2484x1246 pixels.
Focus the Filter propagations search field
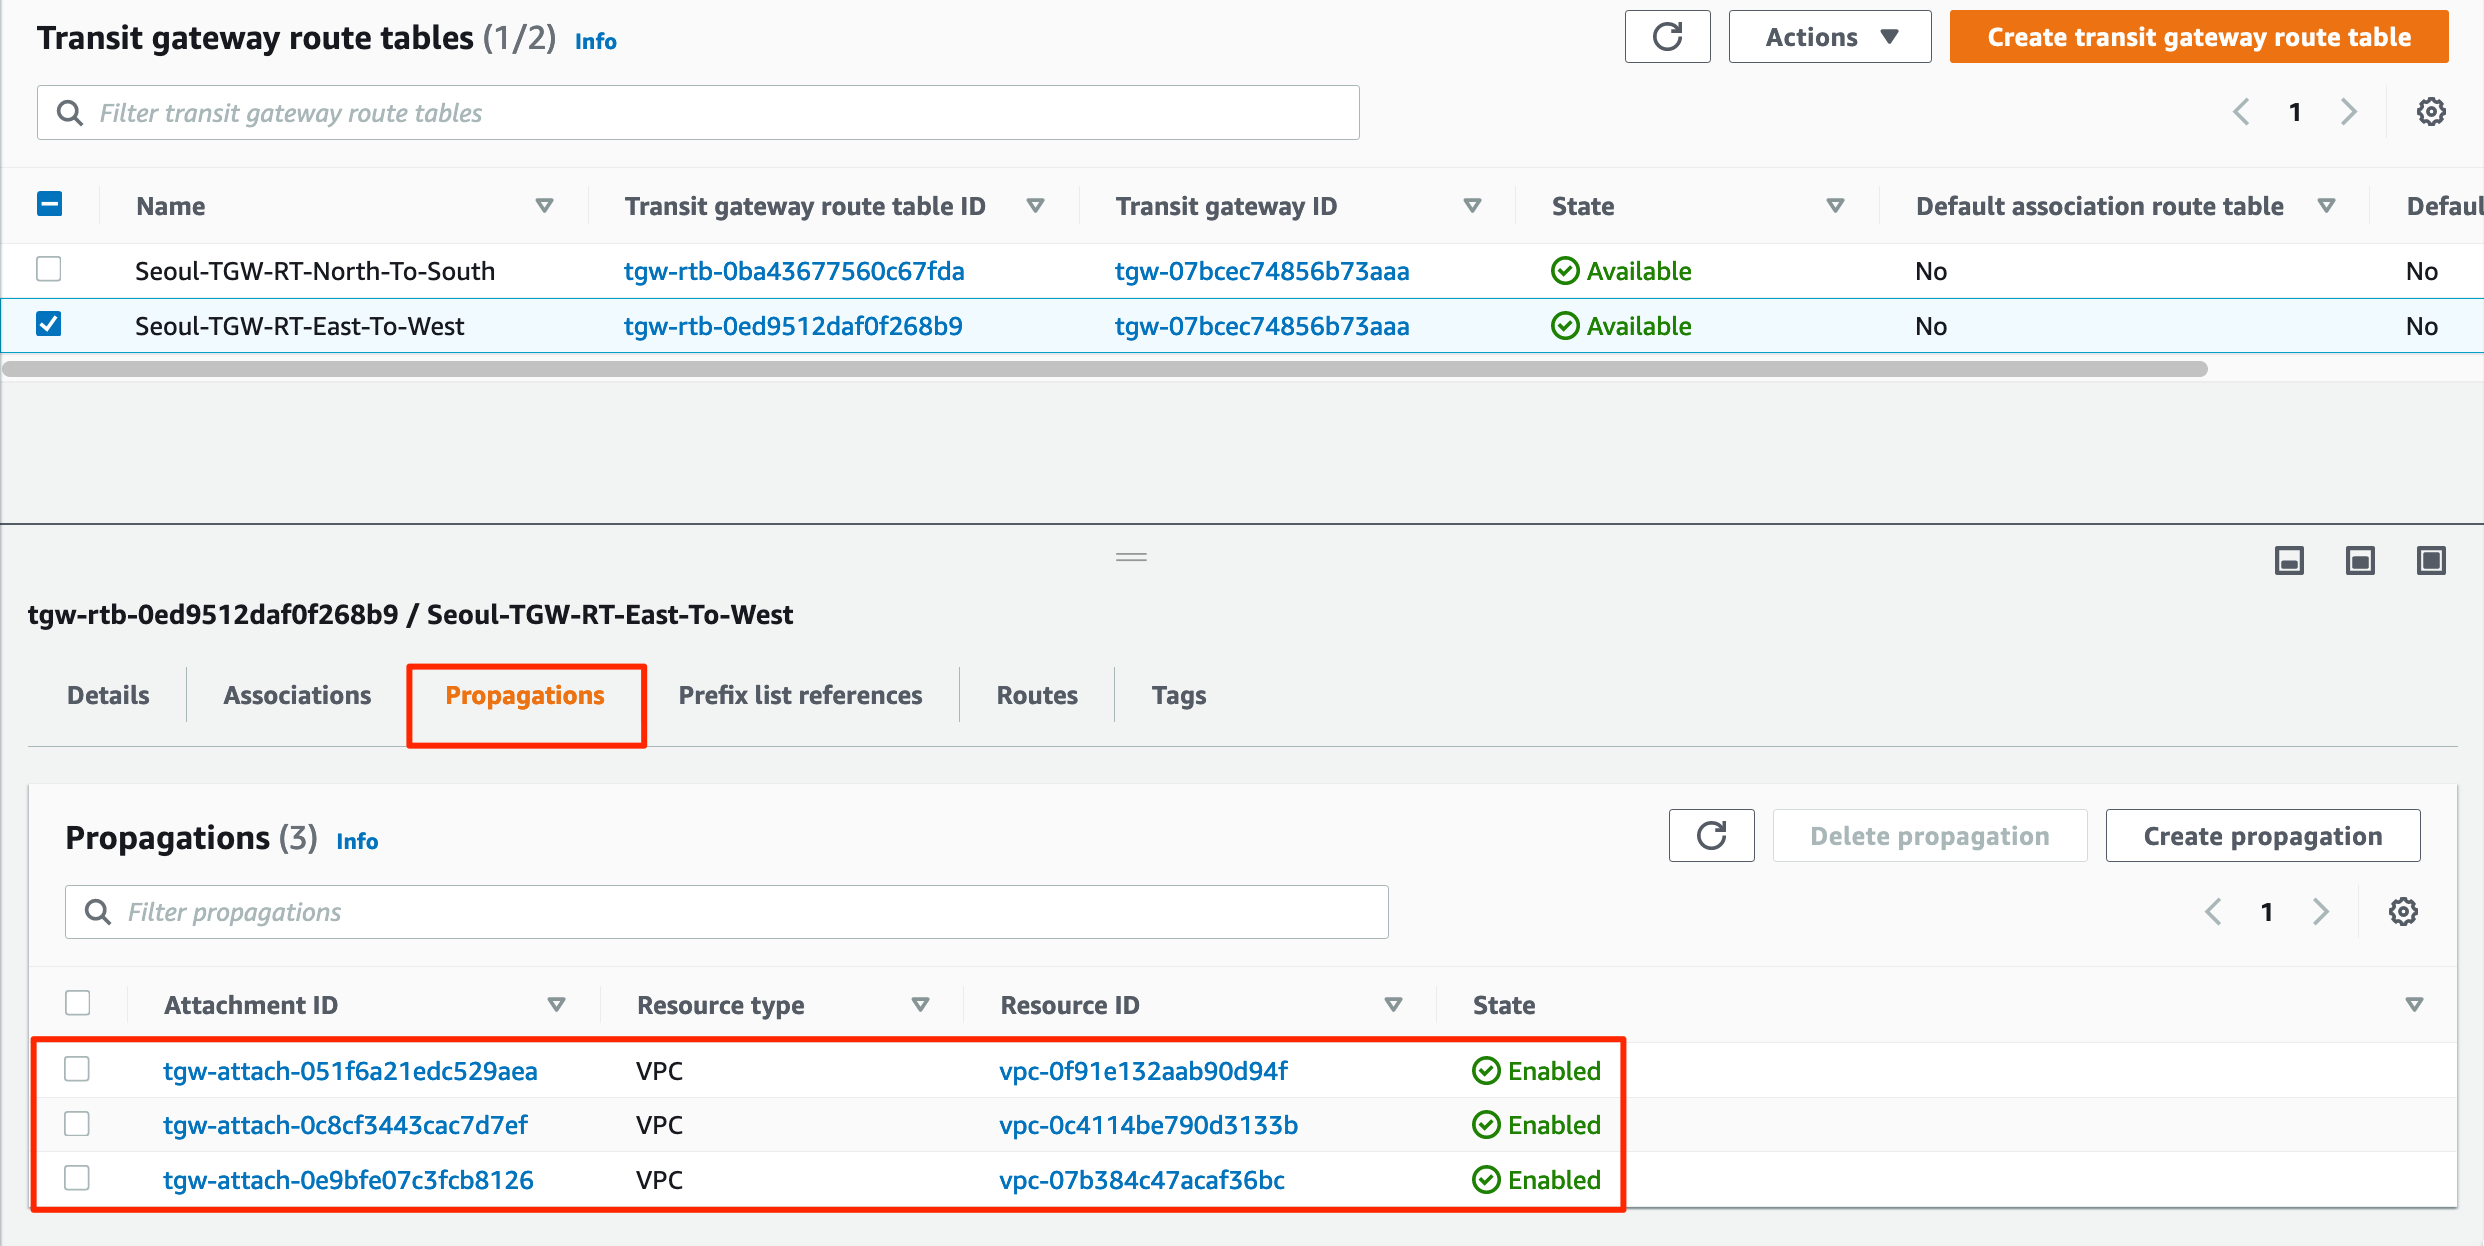pos(726,912)
